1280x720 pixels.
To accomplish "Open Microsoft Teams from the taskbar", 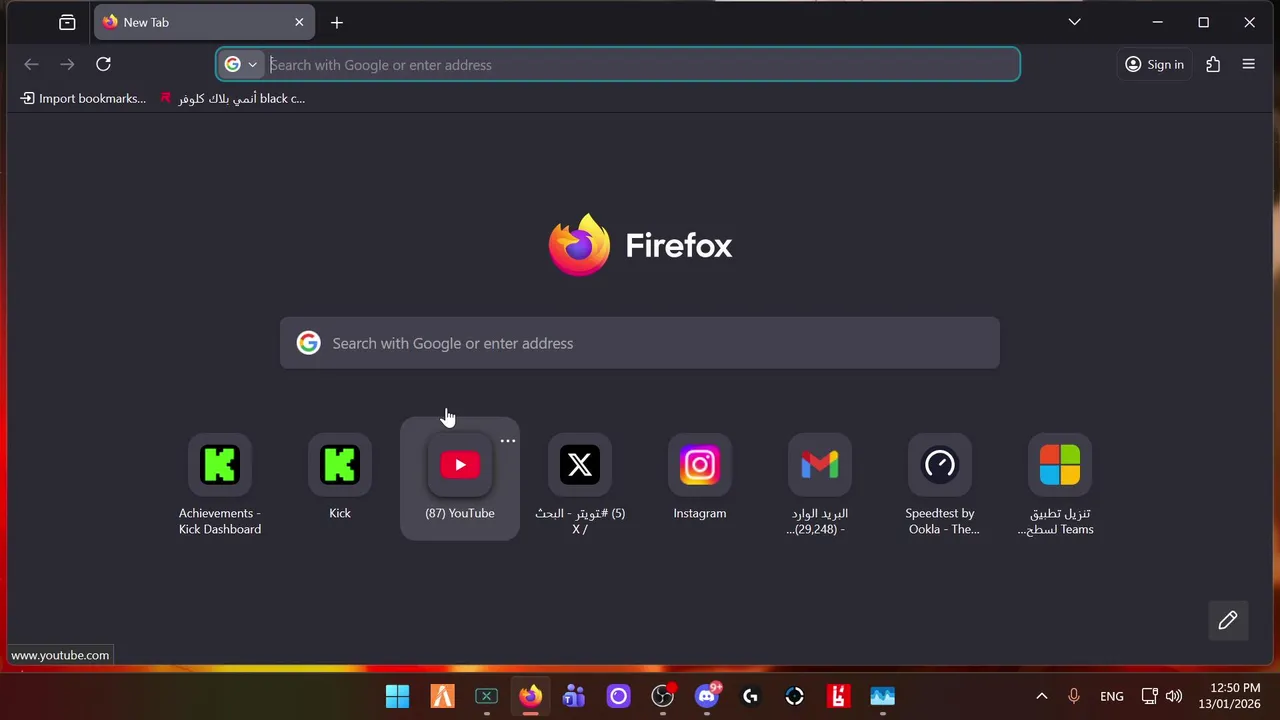I will click(x=574, y=696).
